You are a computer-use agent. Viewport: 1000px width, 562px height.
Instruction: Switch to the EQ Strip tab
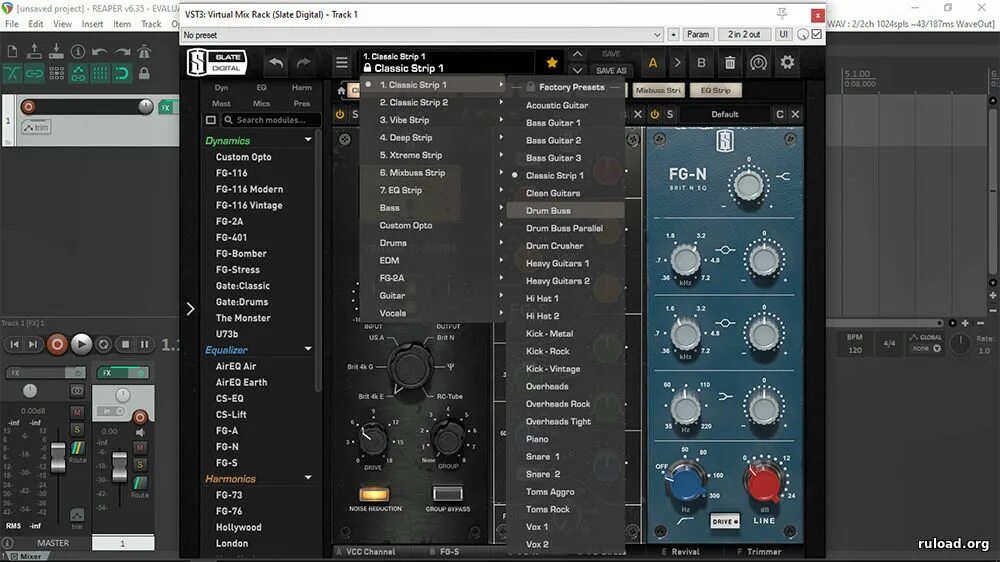click(x=716, y=91)
